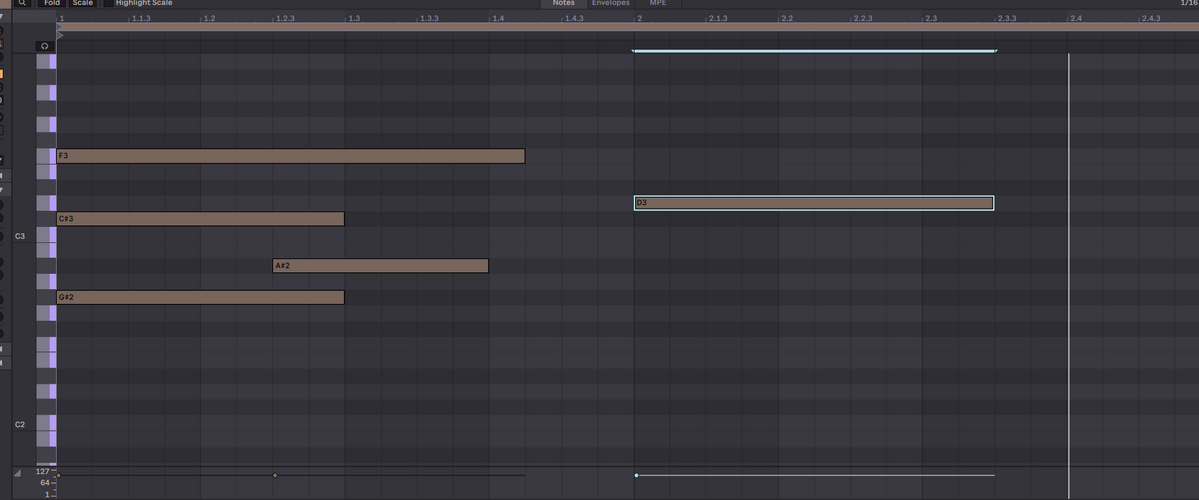Switch to the Notes tab
This screenshot has height=500, width=1199.
[x=564, y=3]
